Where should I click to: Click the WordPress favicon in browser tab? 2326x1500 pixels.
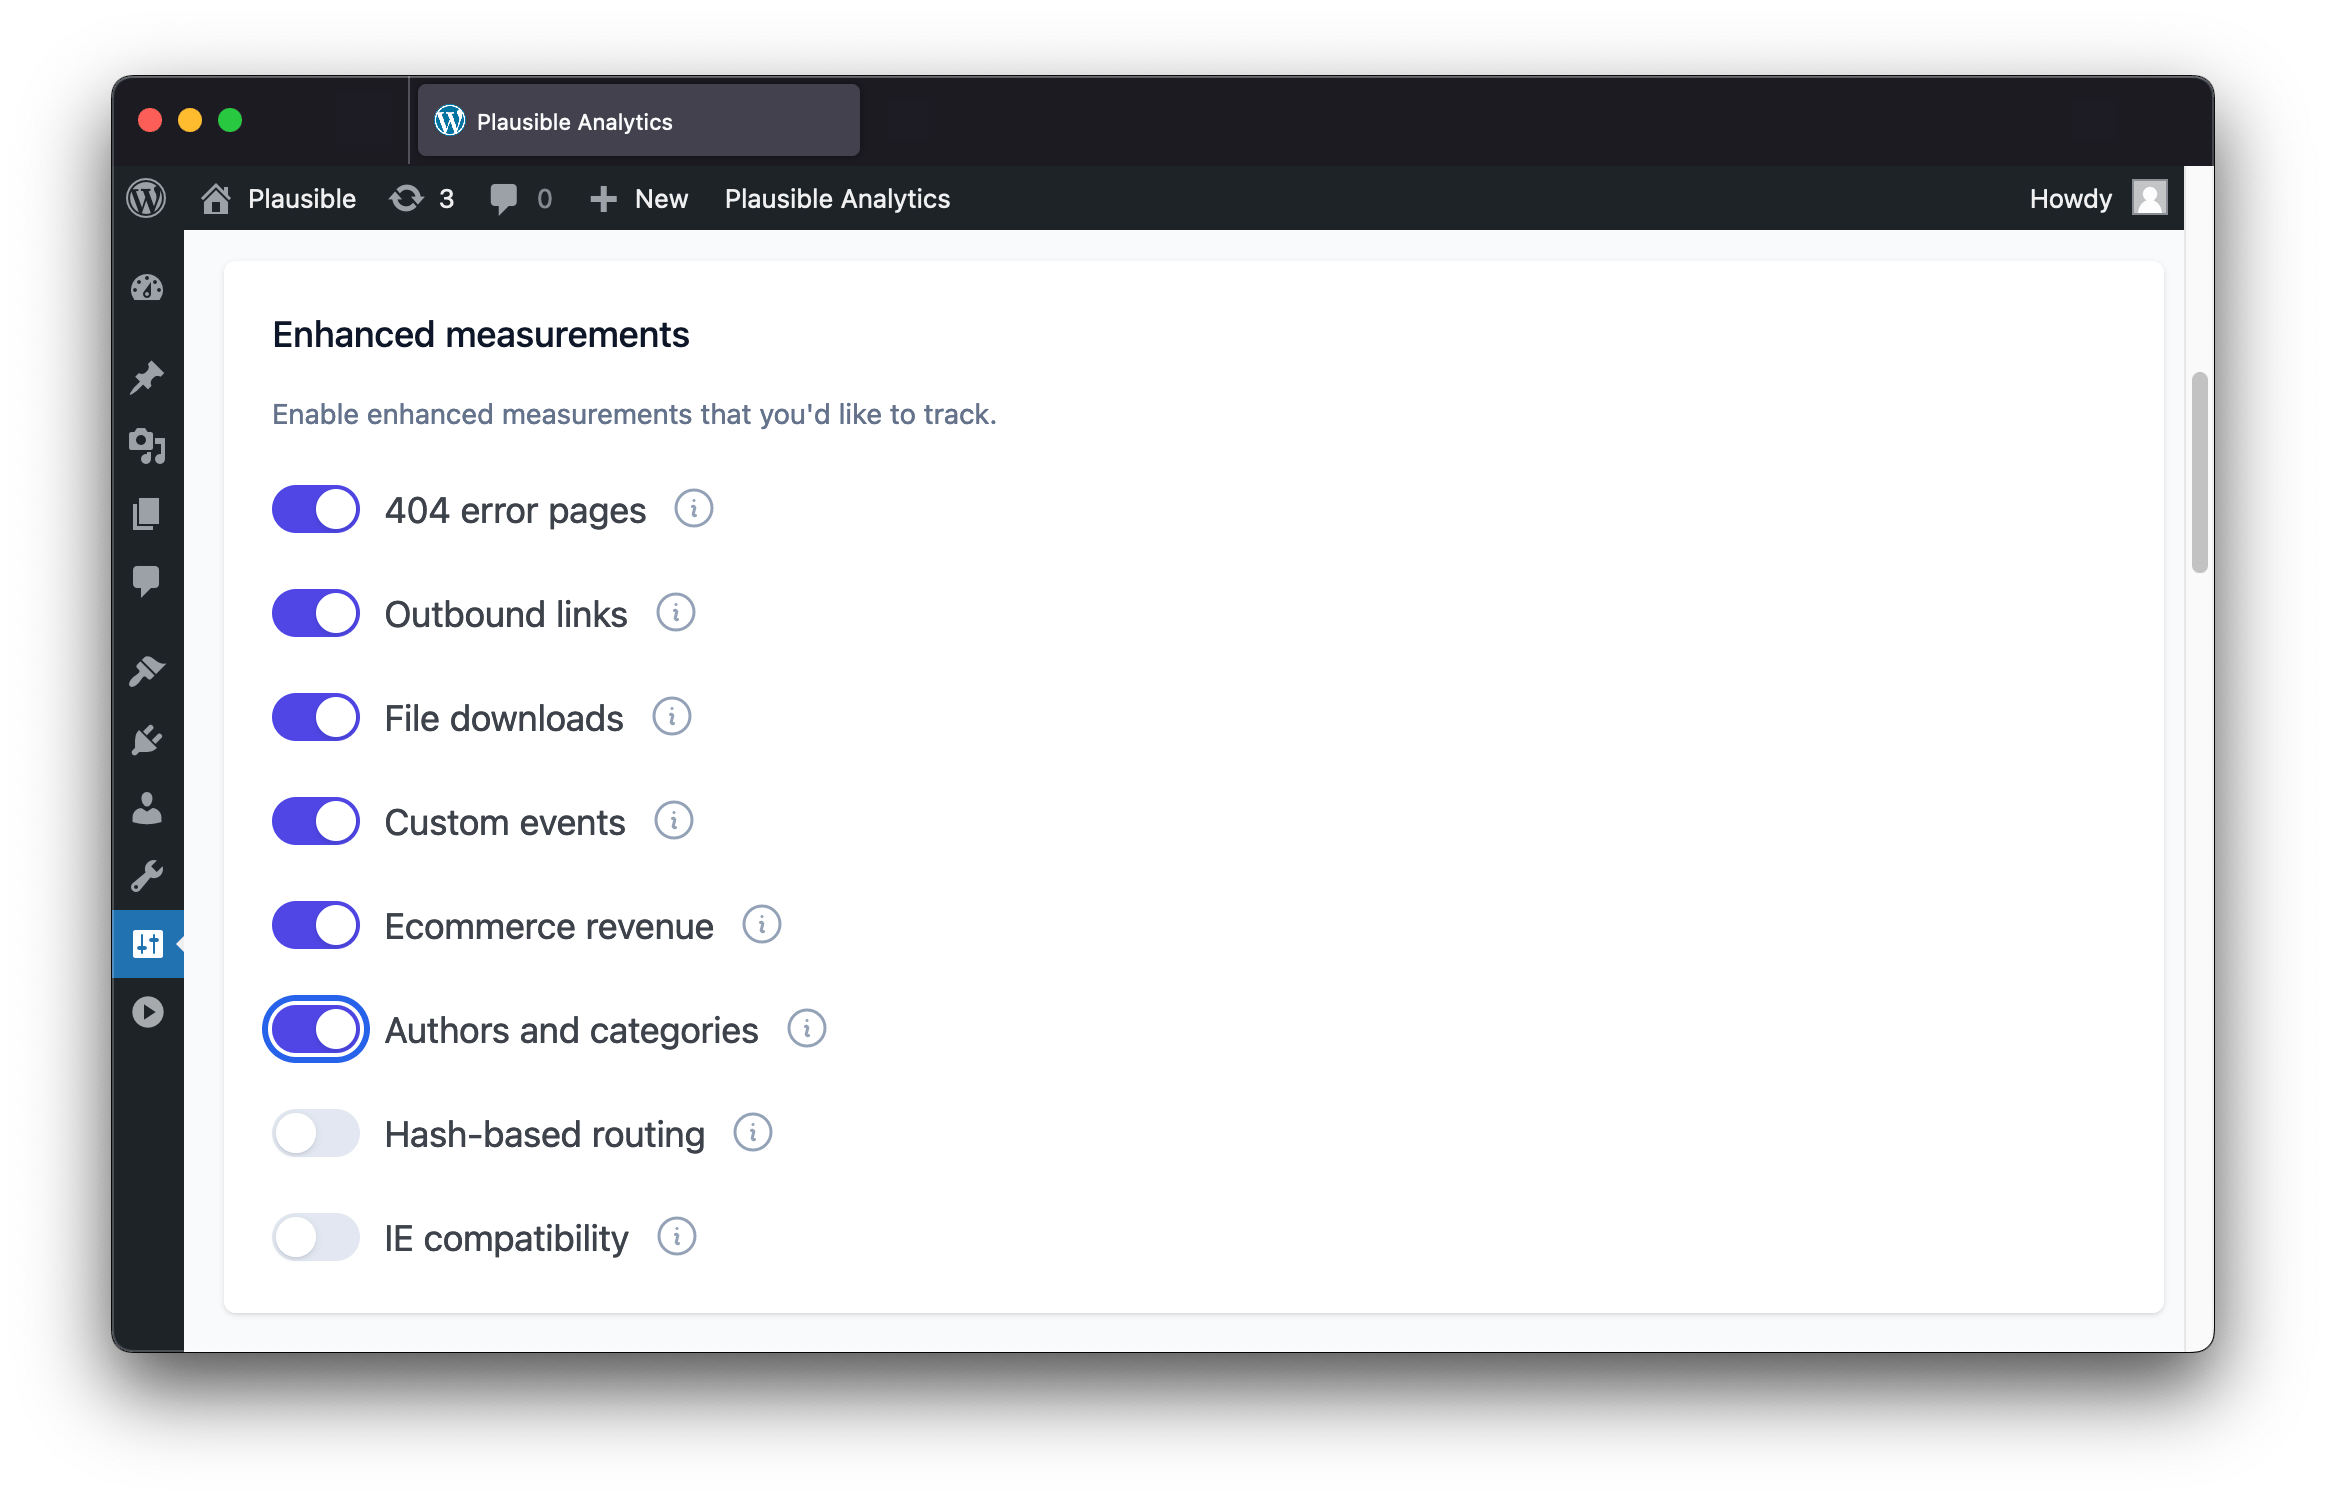449,121
